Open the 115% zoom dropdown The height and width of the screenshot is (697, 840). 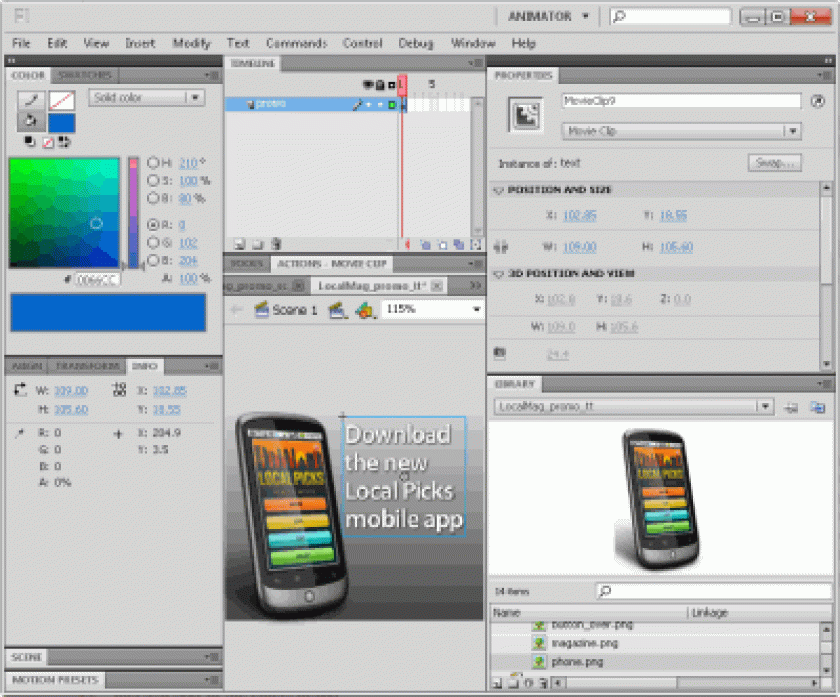pos(476,309)
